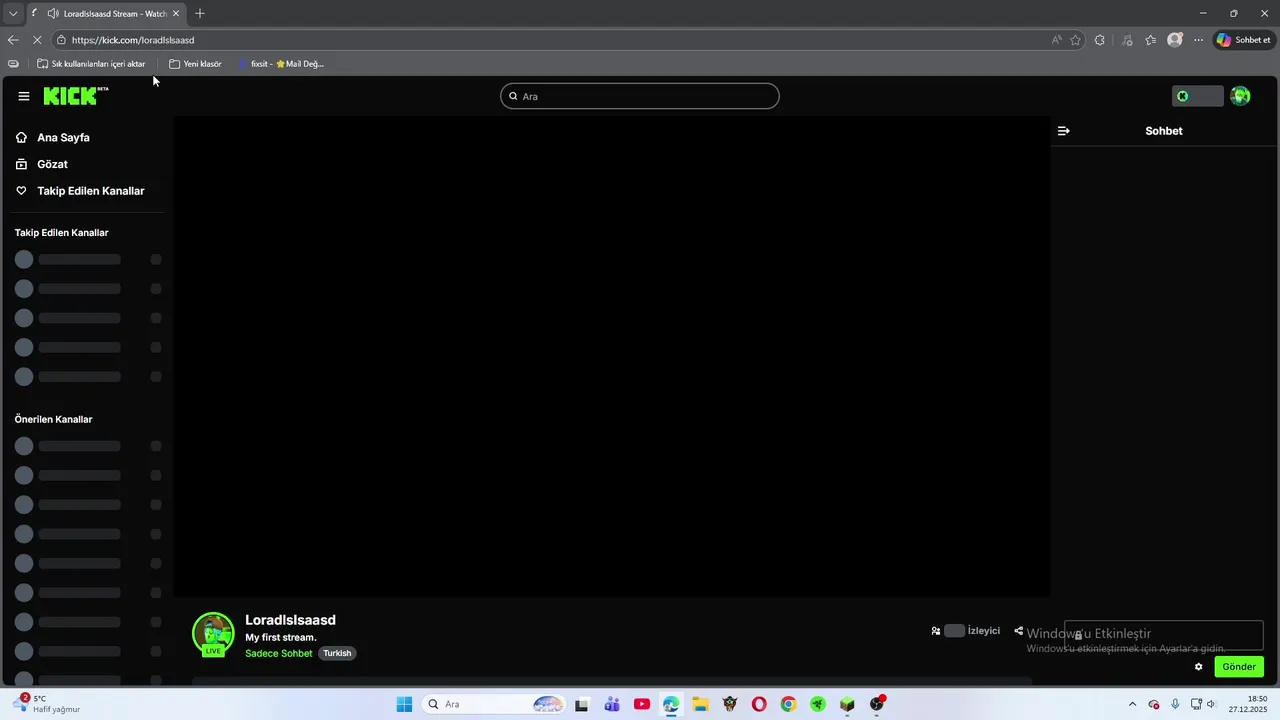Open the Yeni klasör bookmarks folder
Viewport: 1280px width, 720px height.
pos(195,64)
